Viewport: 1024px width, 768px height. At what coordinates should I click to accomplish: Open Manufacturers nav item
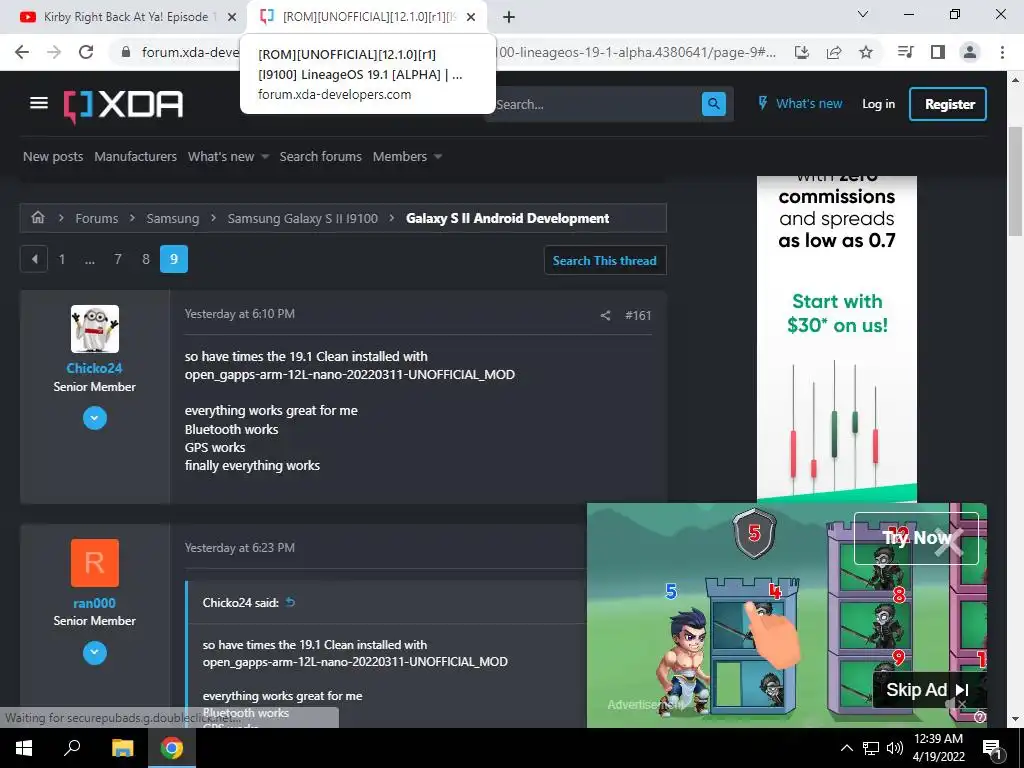click(135, 157)
